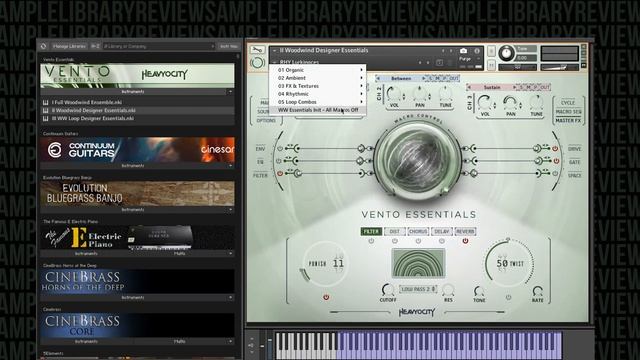This screenshot has width=640, height=360.
Task: Click the MASTER FX button
Action: pyautogui.click(x=568, y=121)
